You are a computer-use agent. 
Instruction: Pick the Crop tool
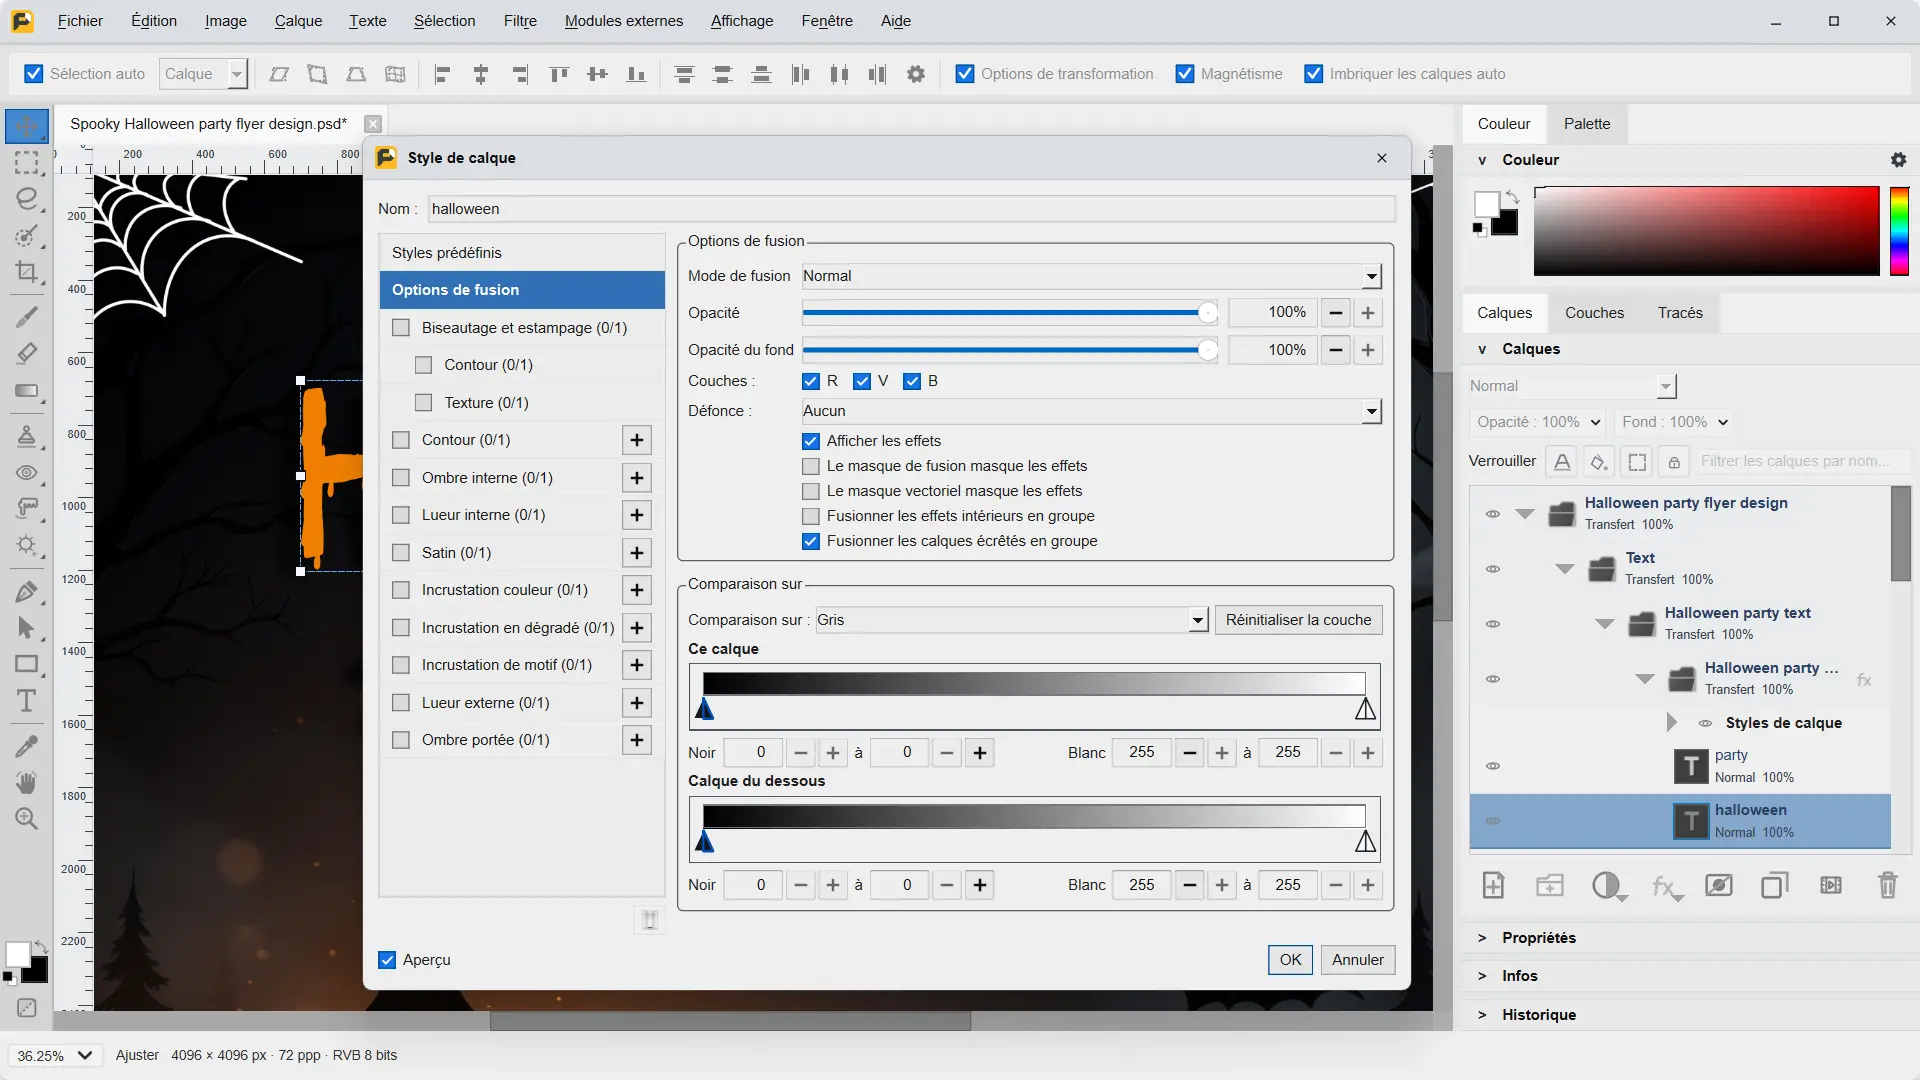(x=27, y=272)
